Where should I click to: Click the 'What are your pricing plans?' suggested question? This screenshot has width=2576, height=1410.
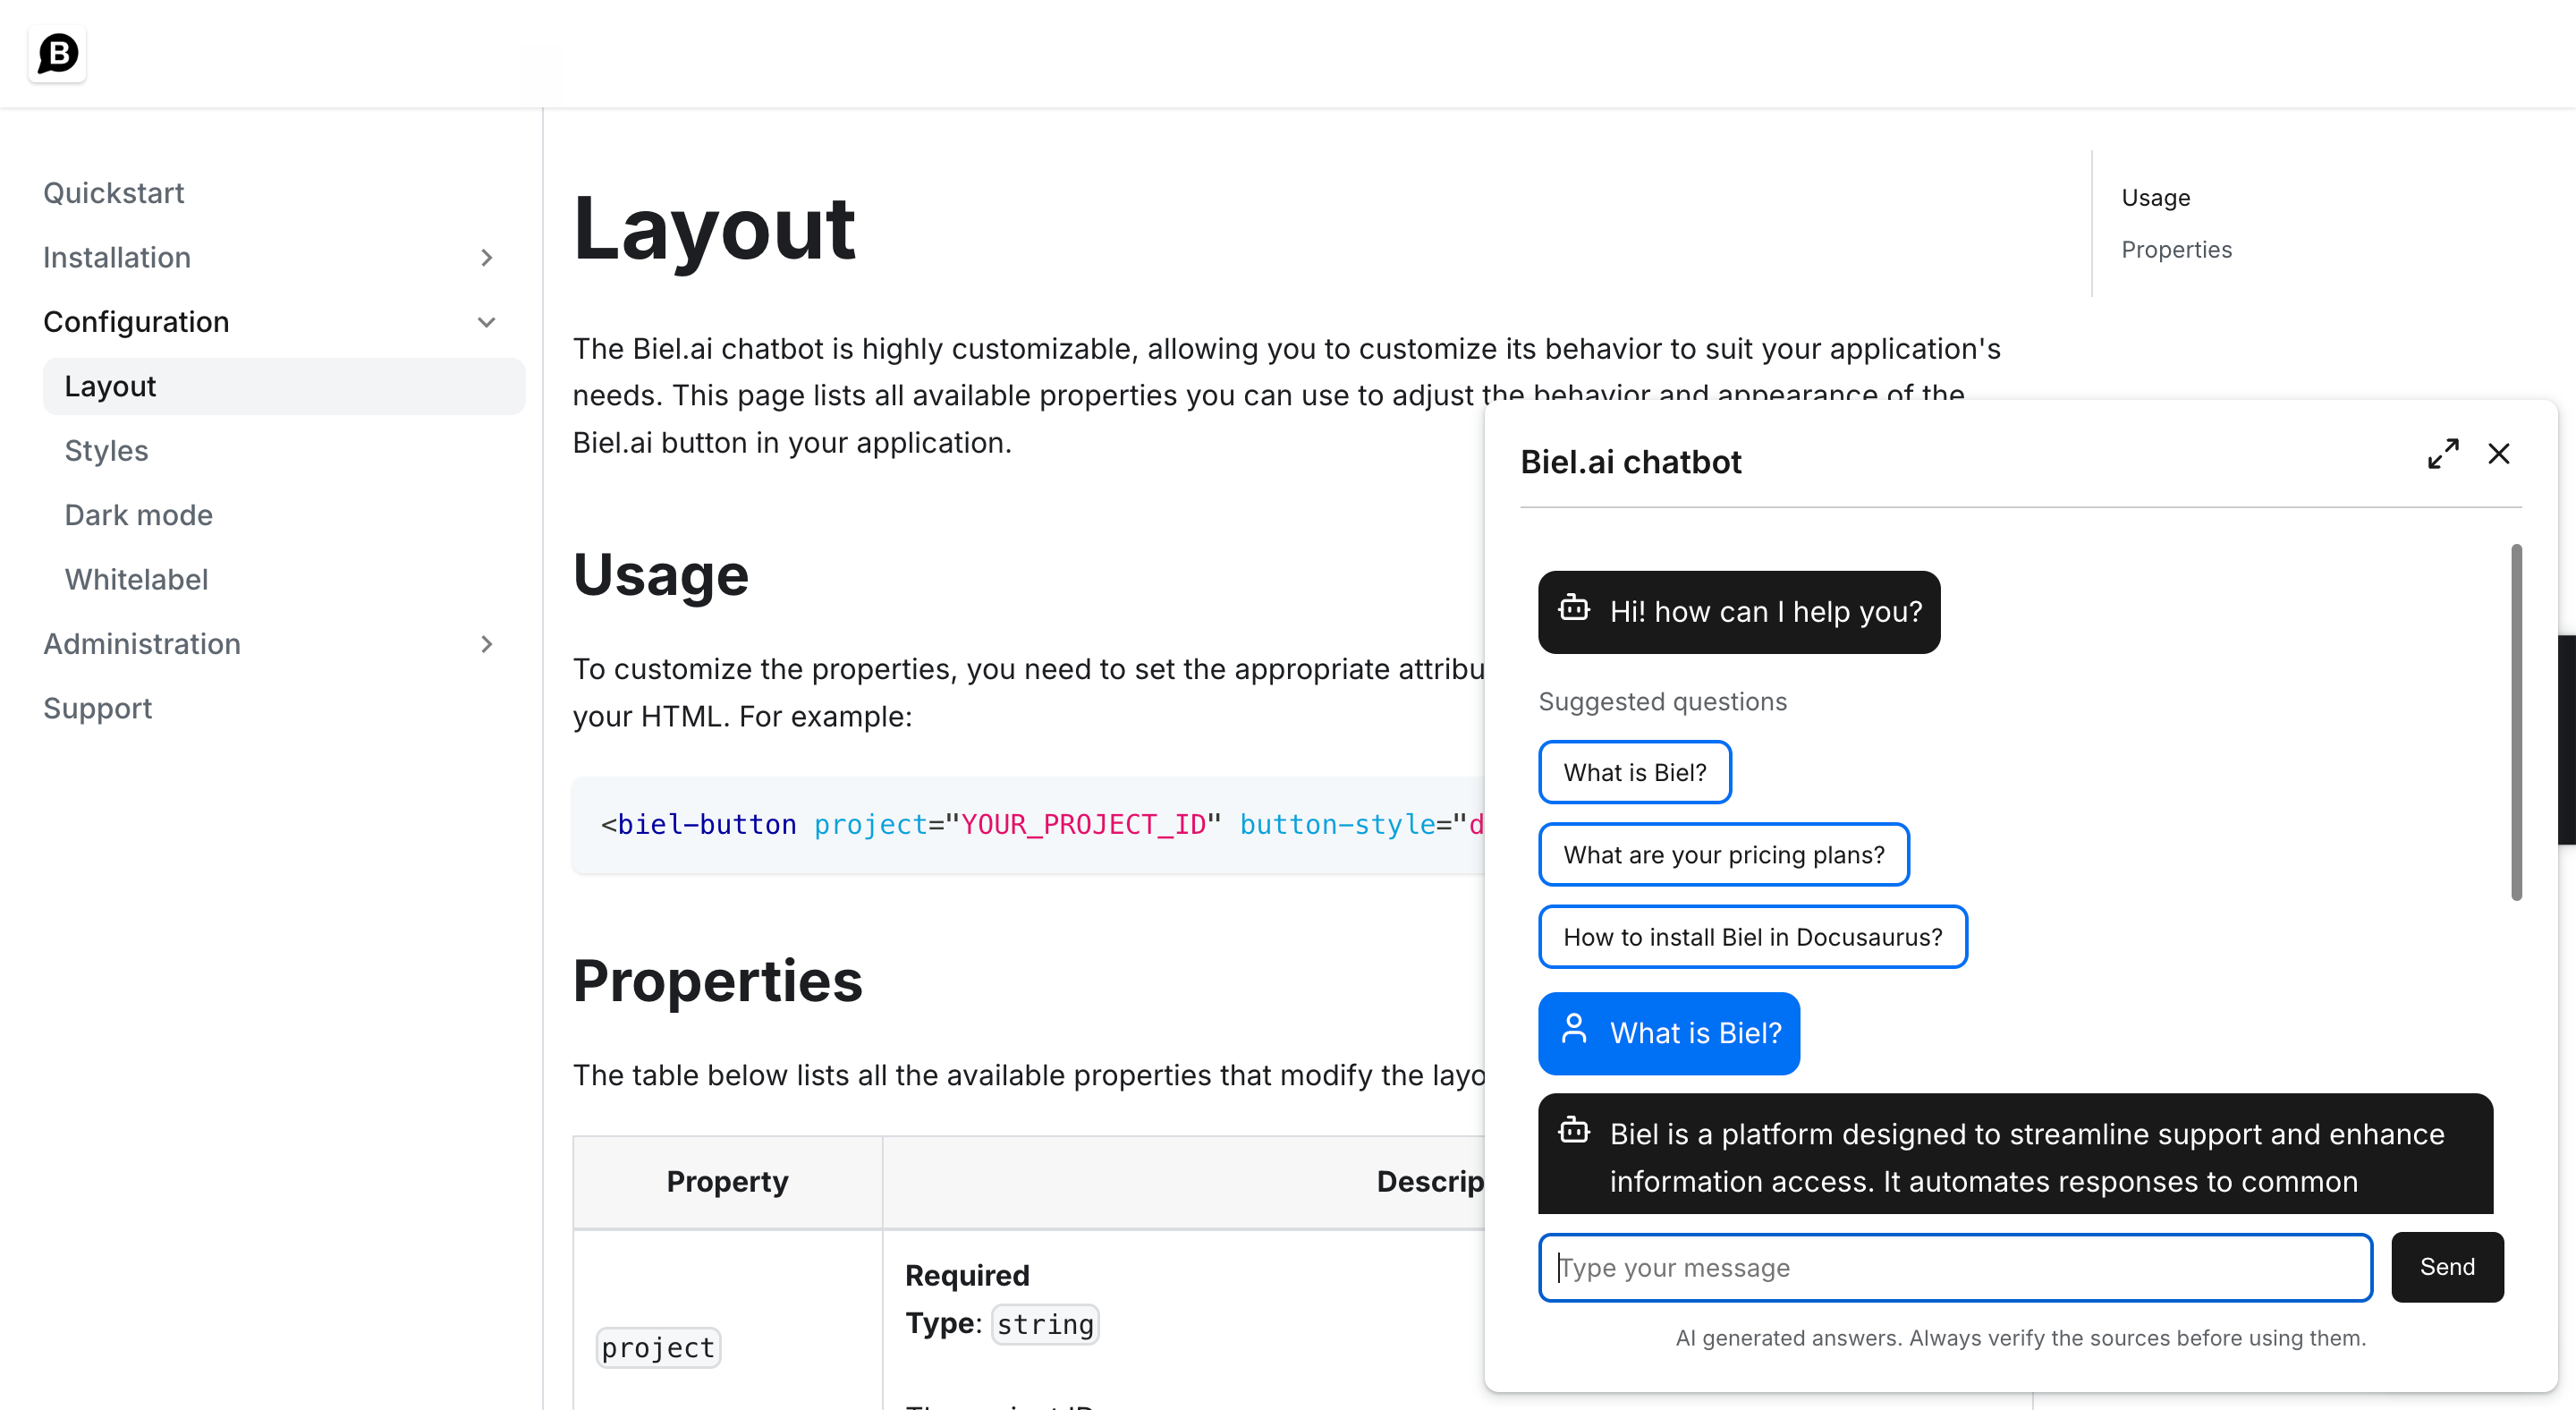1724,854
